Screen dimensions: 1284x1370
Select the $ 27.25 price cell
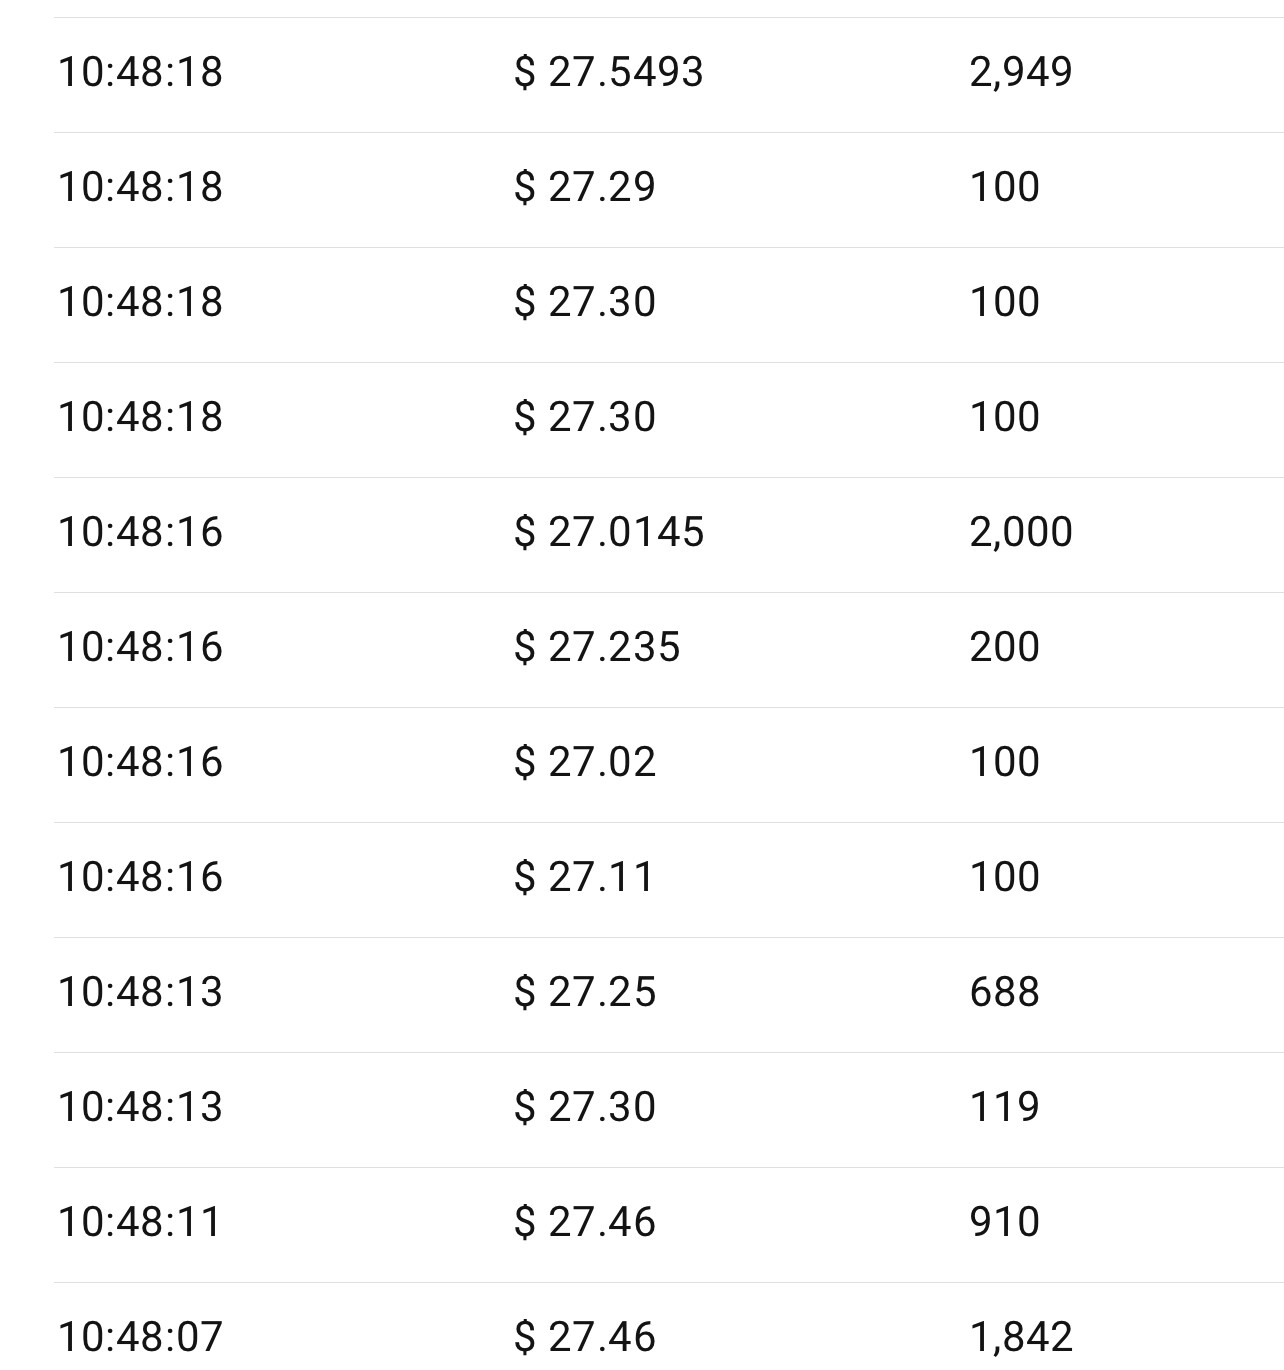pyautogui.click(x=584, y=992)
